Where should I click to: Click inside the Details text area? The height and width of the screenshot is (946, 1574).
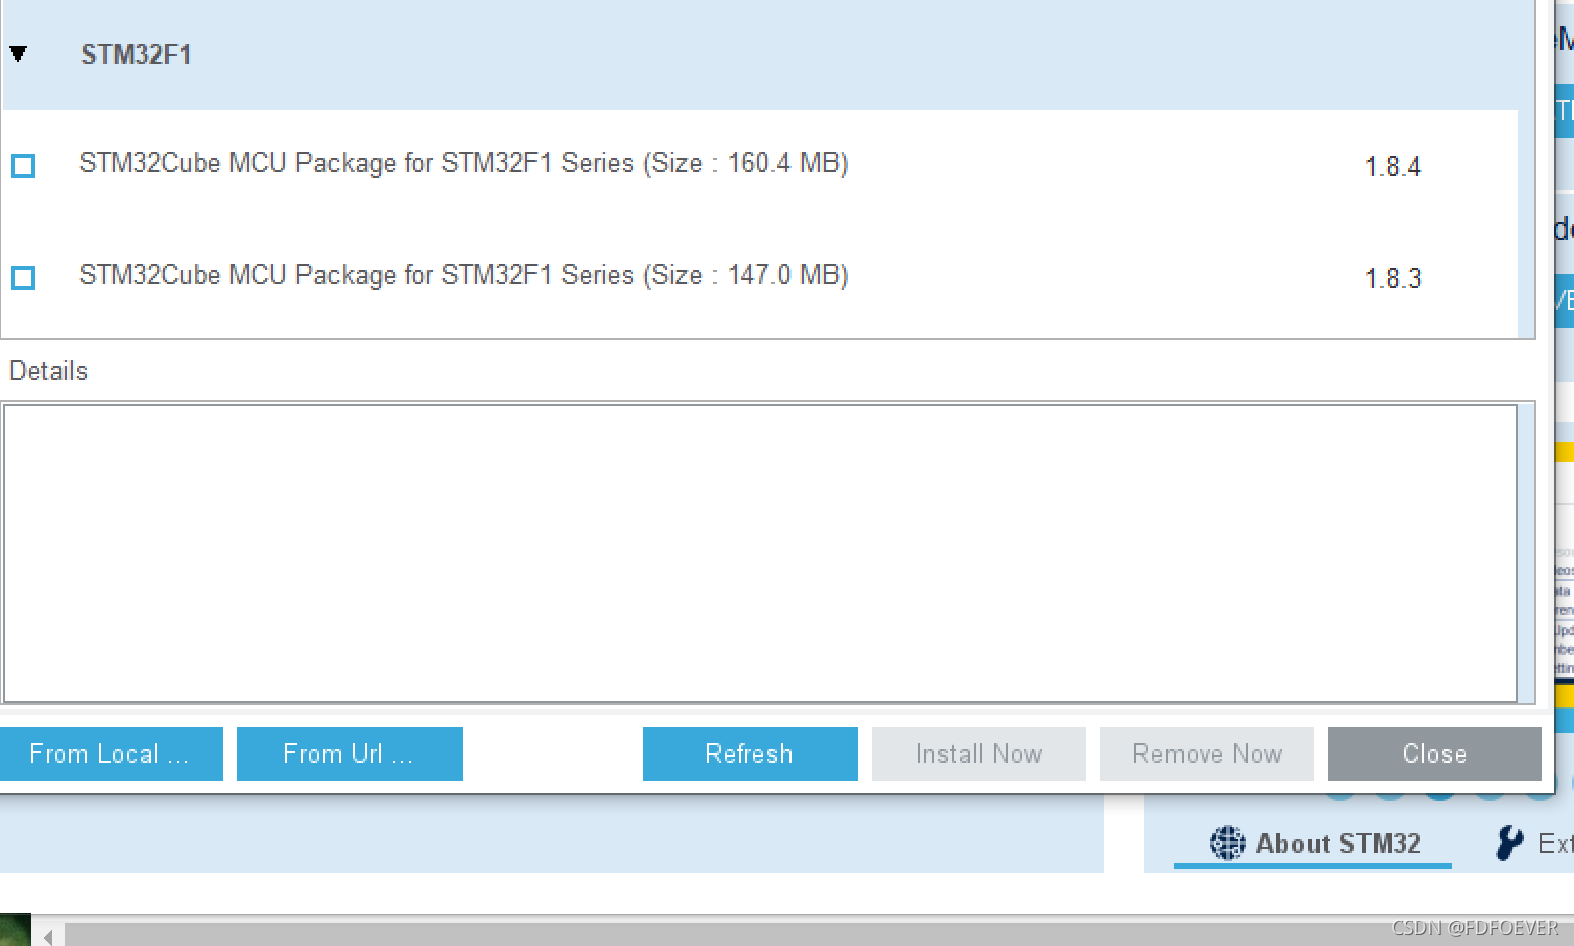[760, 553]
